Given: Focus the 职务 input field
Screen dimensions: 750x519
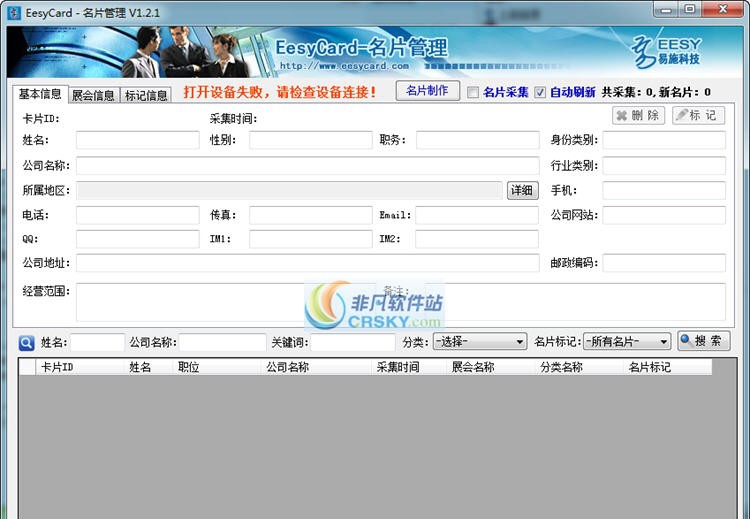Looking at the screenshot, I should 478,140.
